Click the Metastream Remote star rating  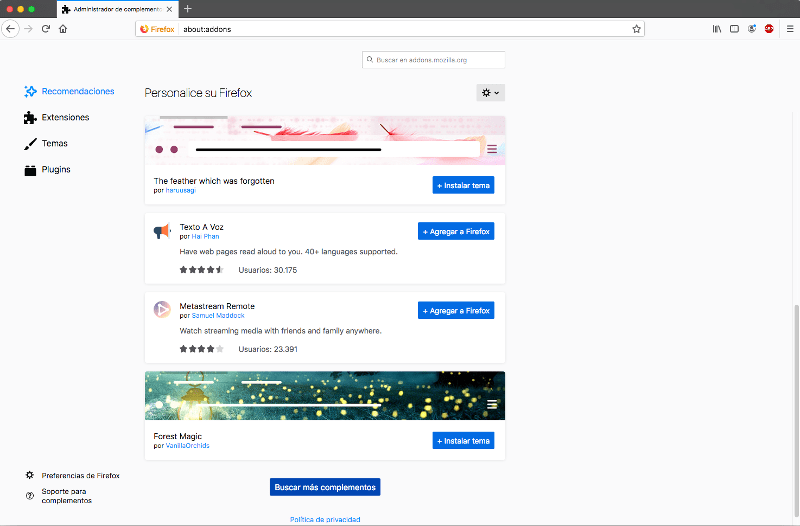coord(202,349)
